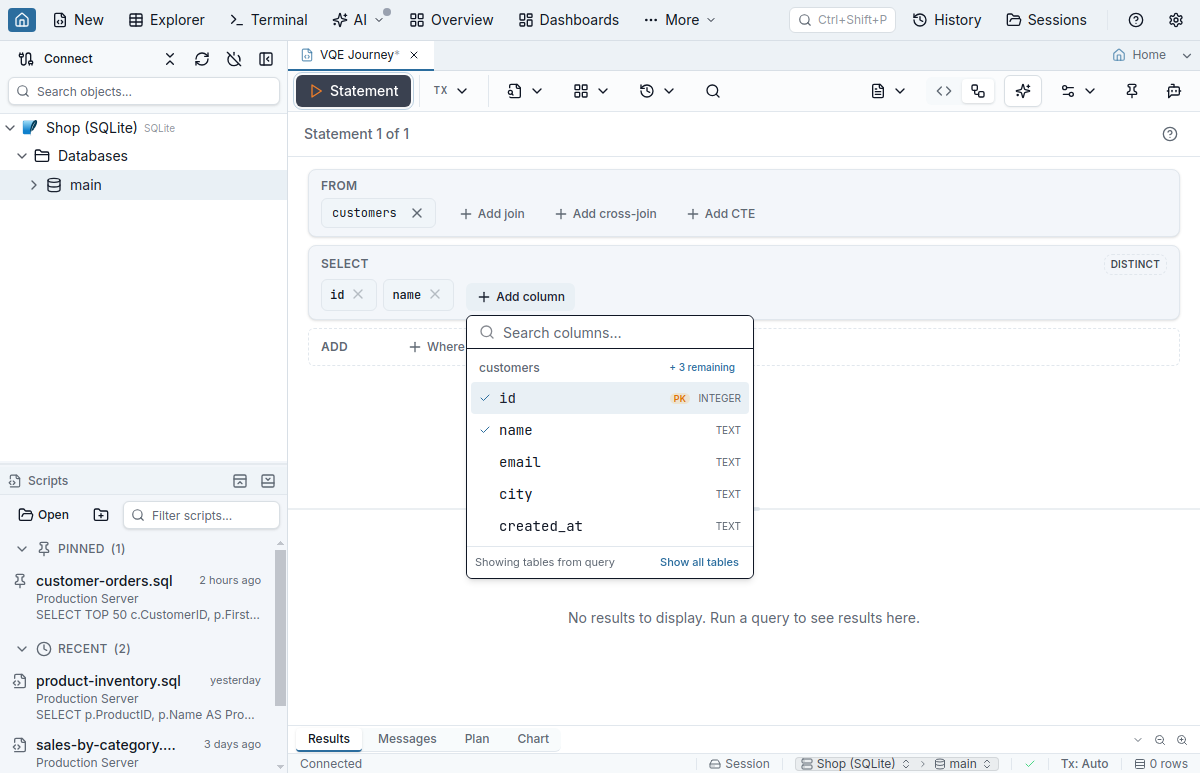Open the TX transaction dropdown
Image resolution: width=1200 pixels, height=773 pixels.
click(450, 91)
